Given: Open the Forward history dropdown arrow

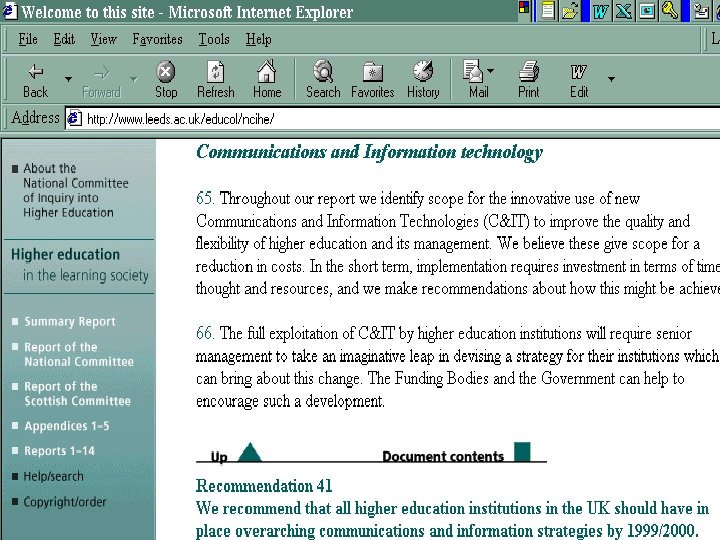Looking at the screenshot, I should (x=134, y=79).
